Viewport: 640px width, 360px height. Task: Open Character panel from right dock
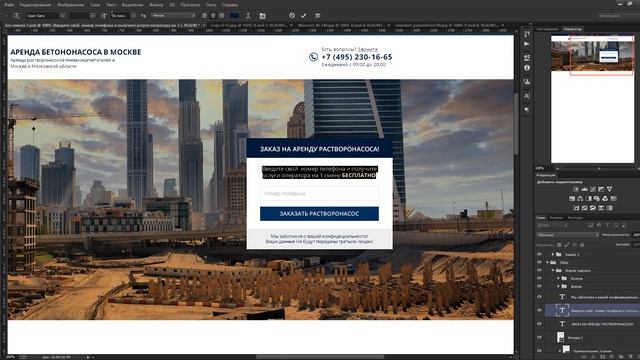[x=527, y=96]
